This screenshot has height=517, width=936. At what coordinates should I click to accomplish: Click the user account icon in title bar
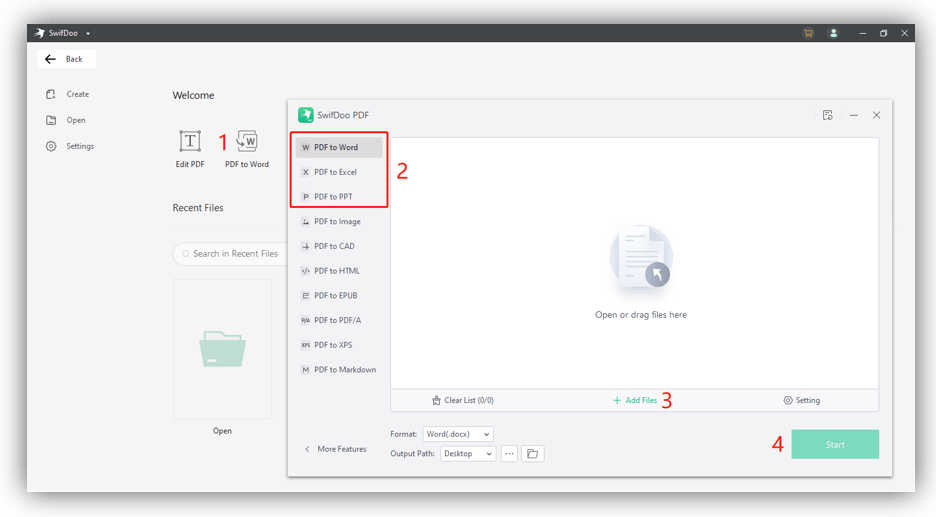tap(833, 33)
